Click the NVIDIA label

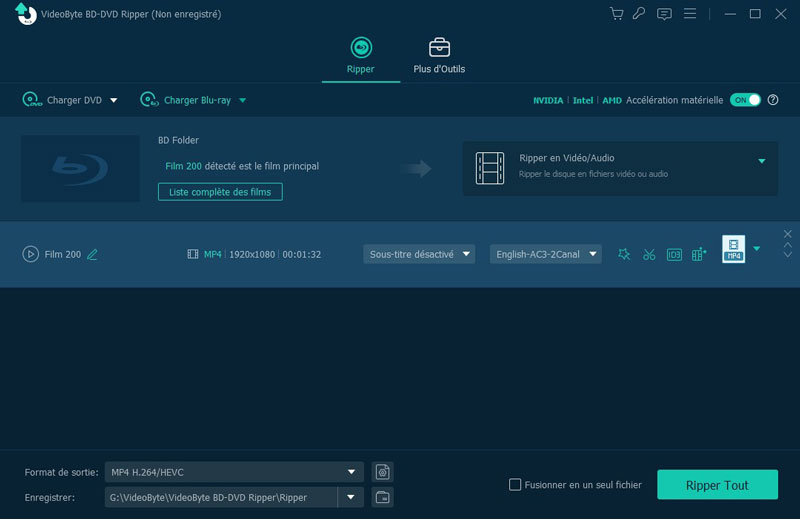(548, 101)
